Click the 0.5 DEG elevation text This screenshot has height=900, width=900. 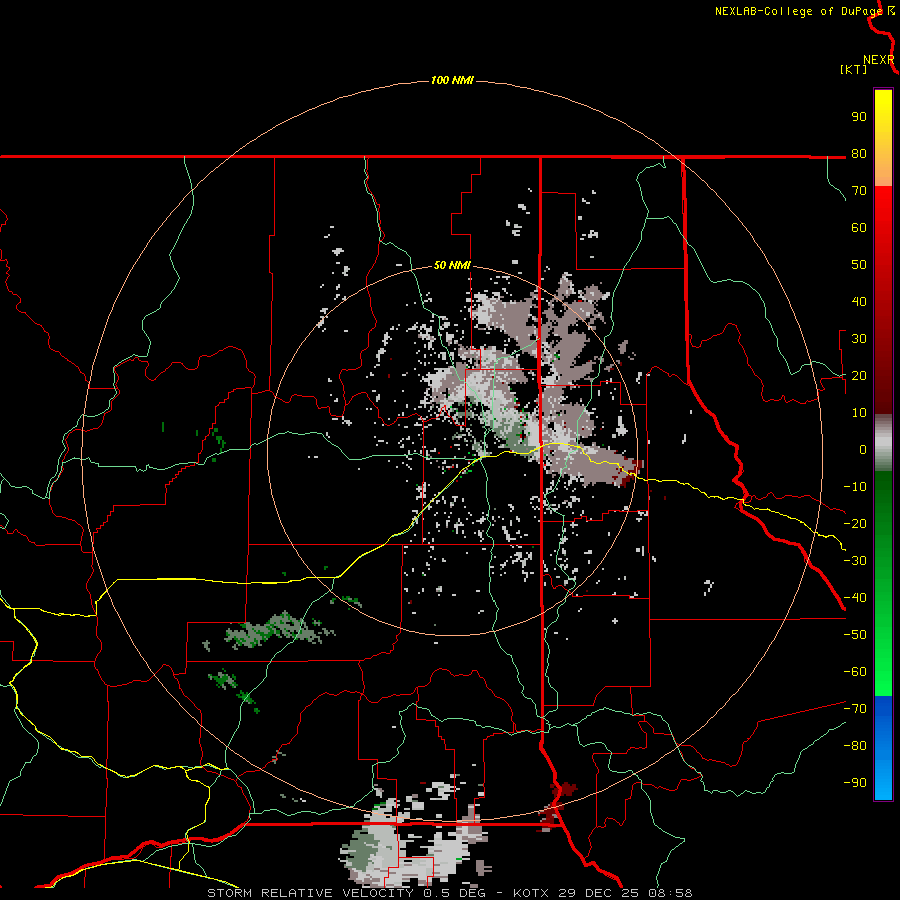tap(455, 893)
